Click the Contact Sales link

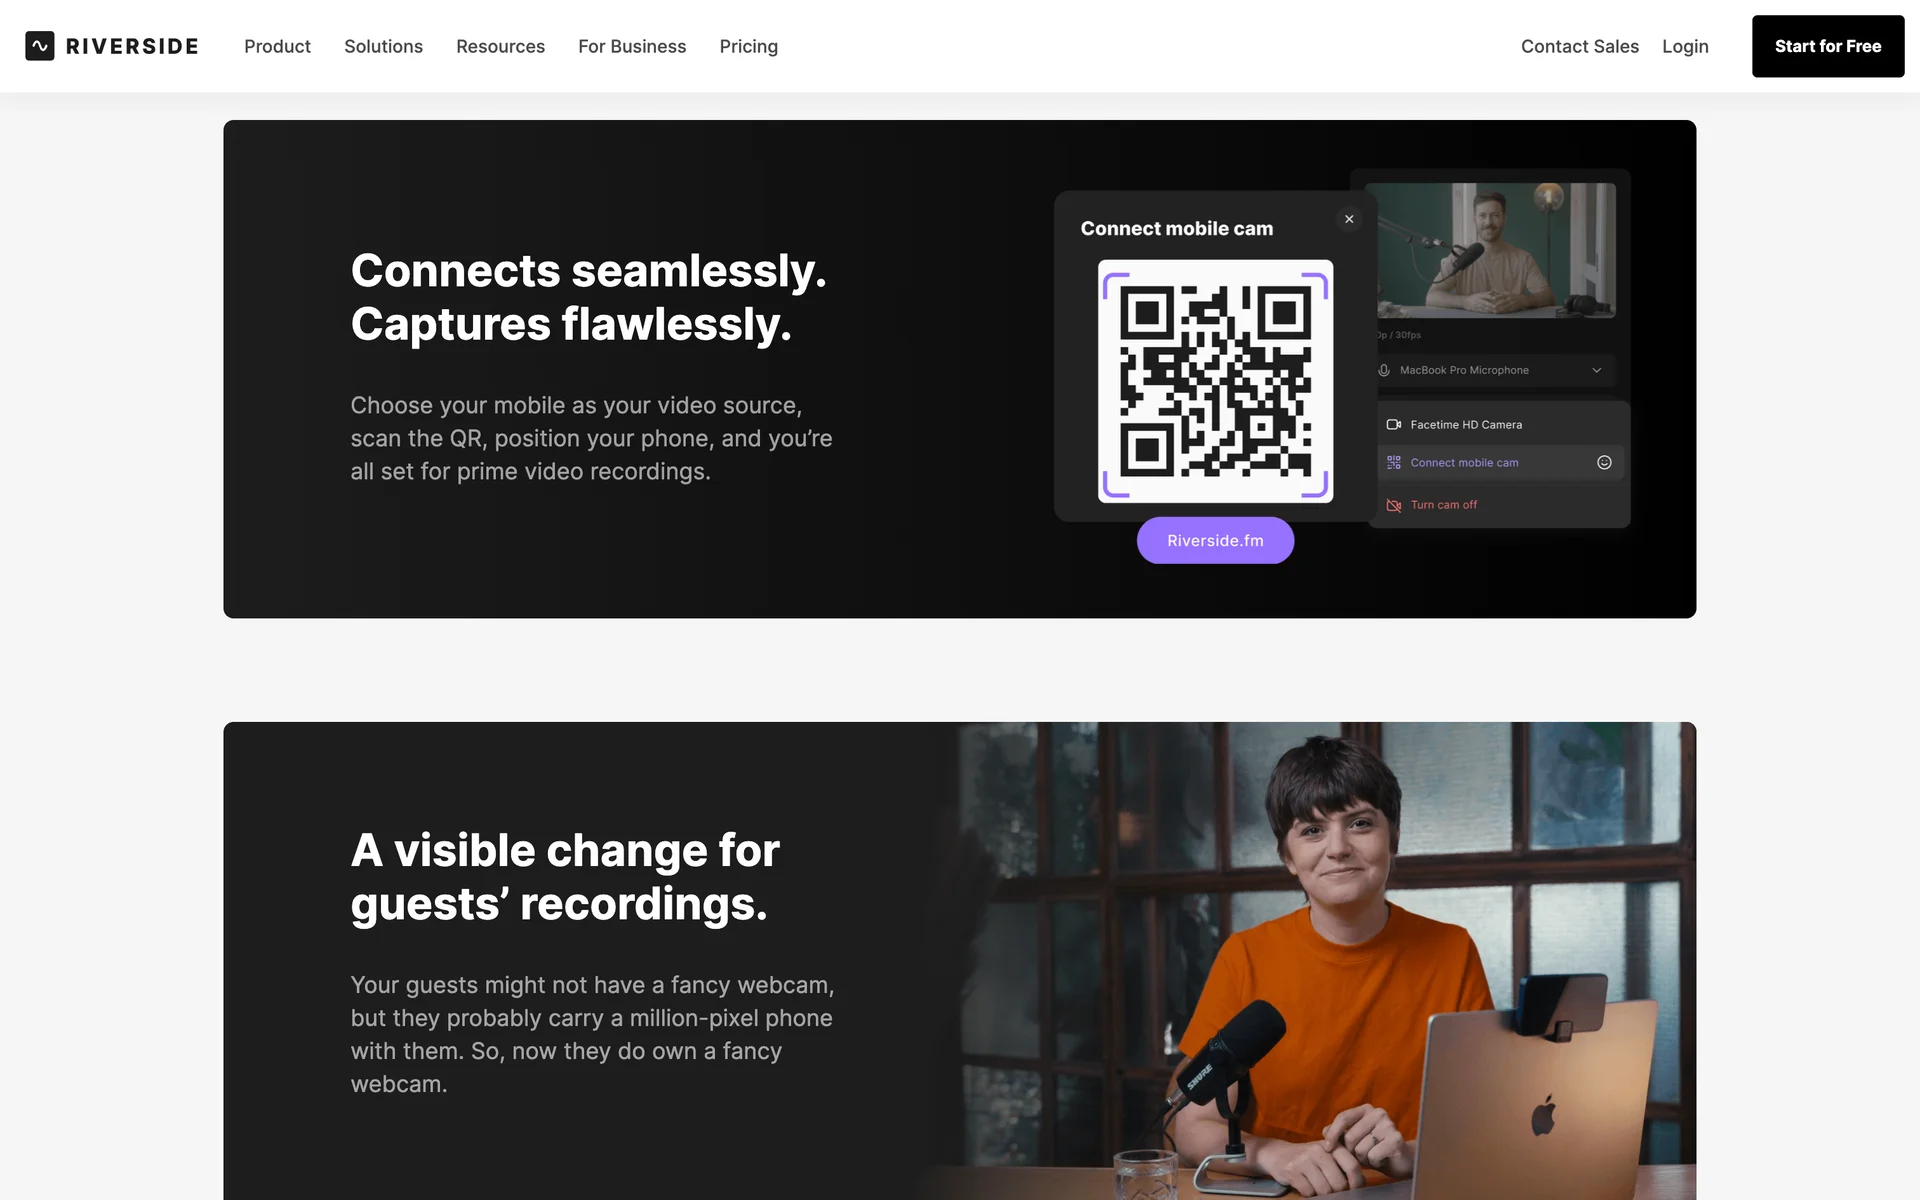point(1579,46)
